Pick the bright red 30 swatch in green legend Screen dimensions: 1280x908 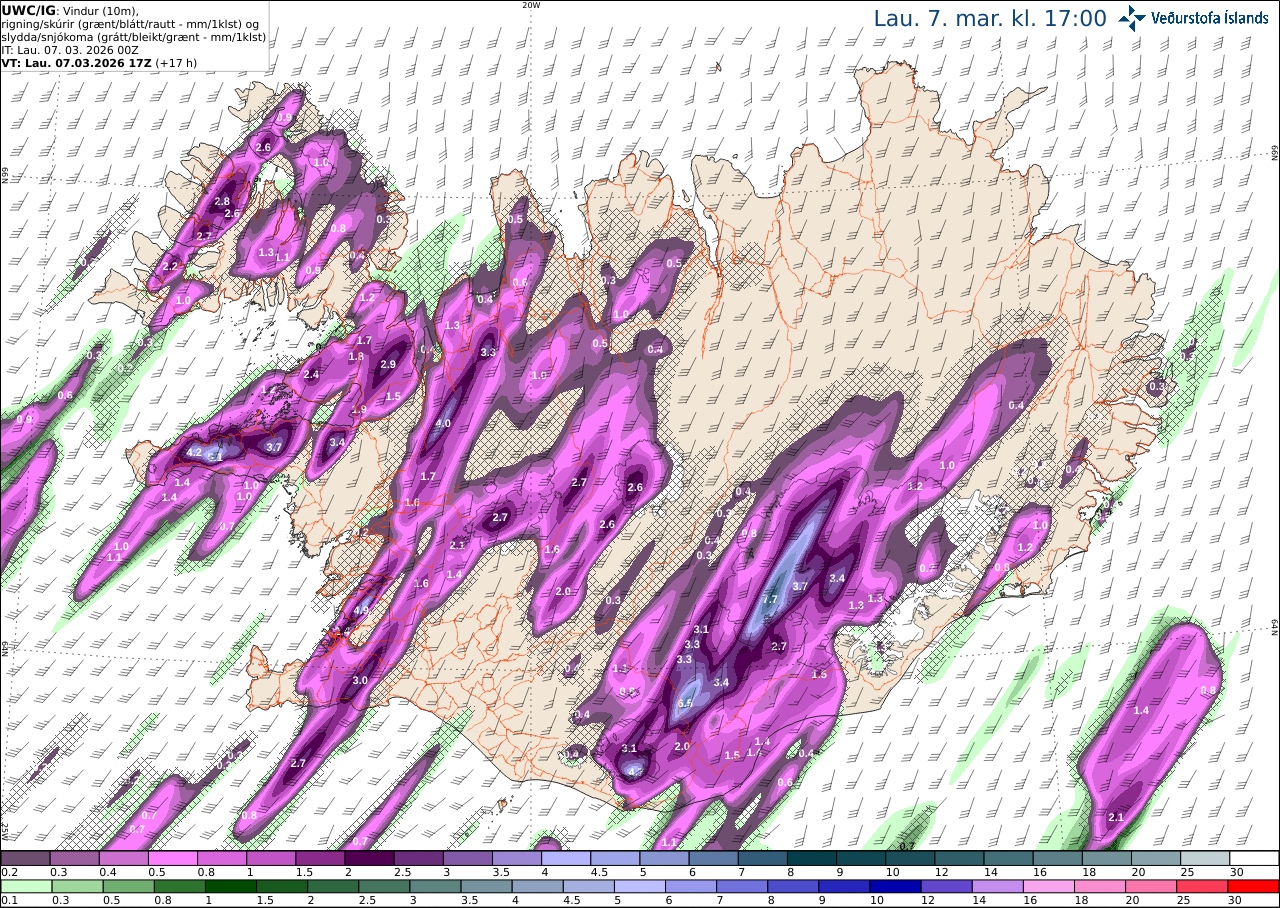(x=1255, y=886)
